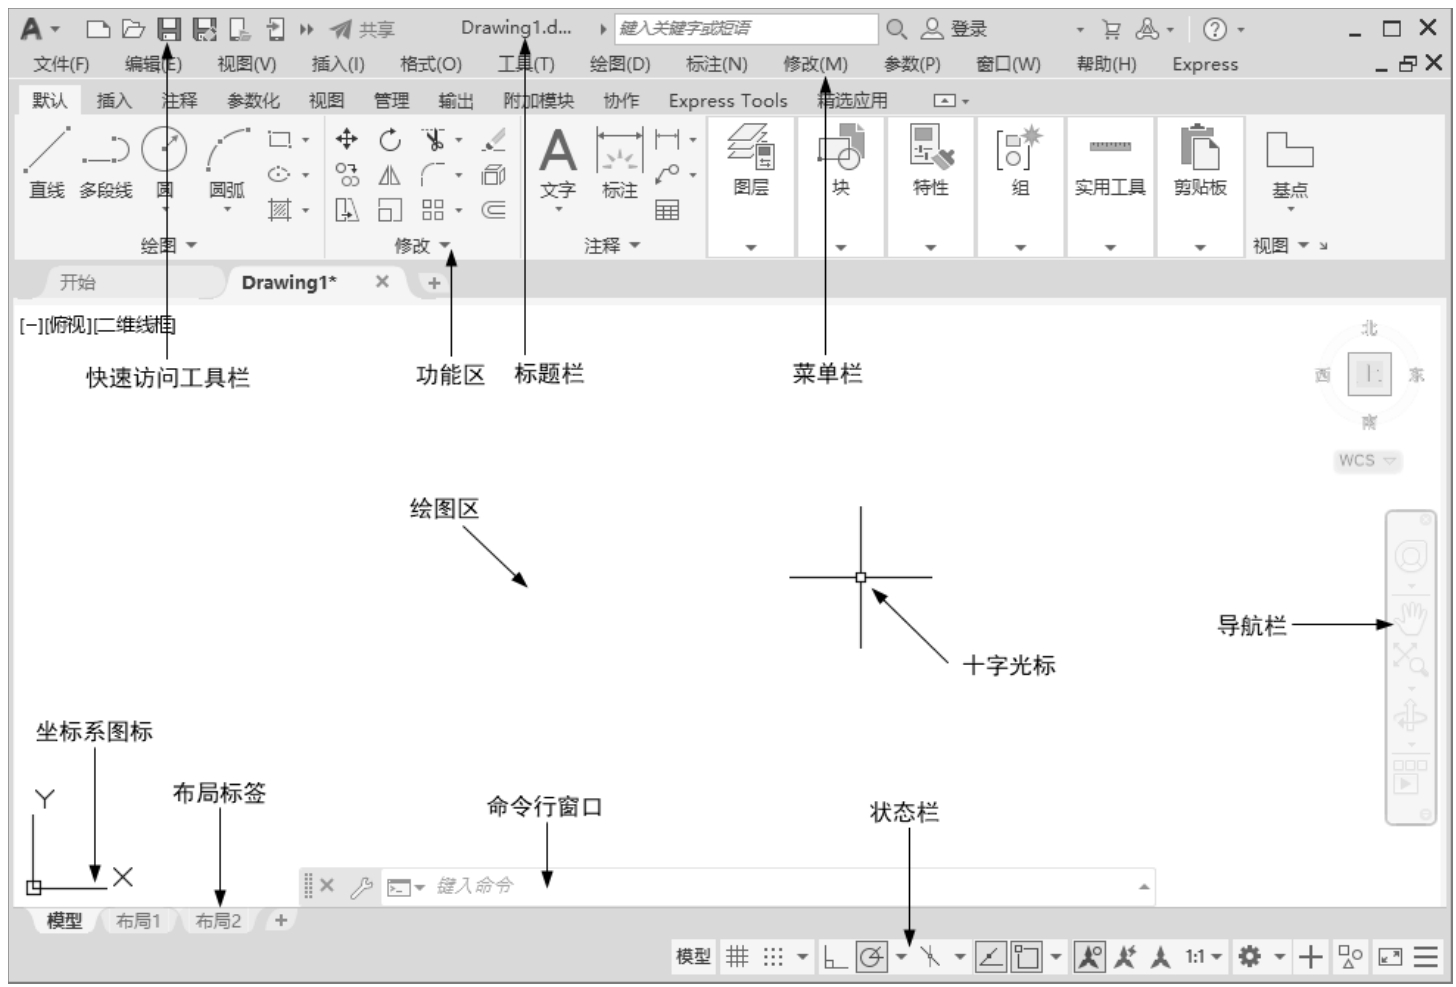Click the 共享 share button
Screen dimensions: 1456x987
[x=364, y=30]
